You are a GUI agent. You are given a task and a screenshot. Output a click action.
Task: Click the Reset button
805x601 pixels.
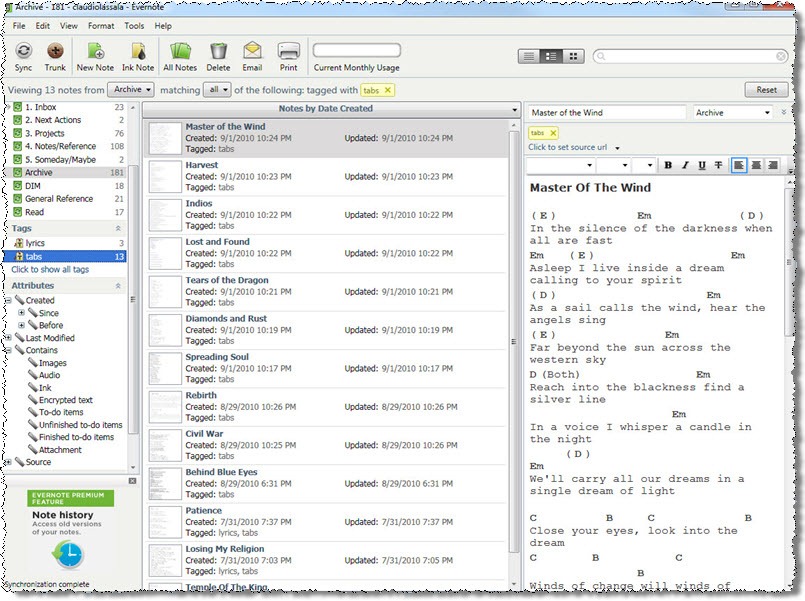point(766,89)
